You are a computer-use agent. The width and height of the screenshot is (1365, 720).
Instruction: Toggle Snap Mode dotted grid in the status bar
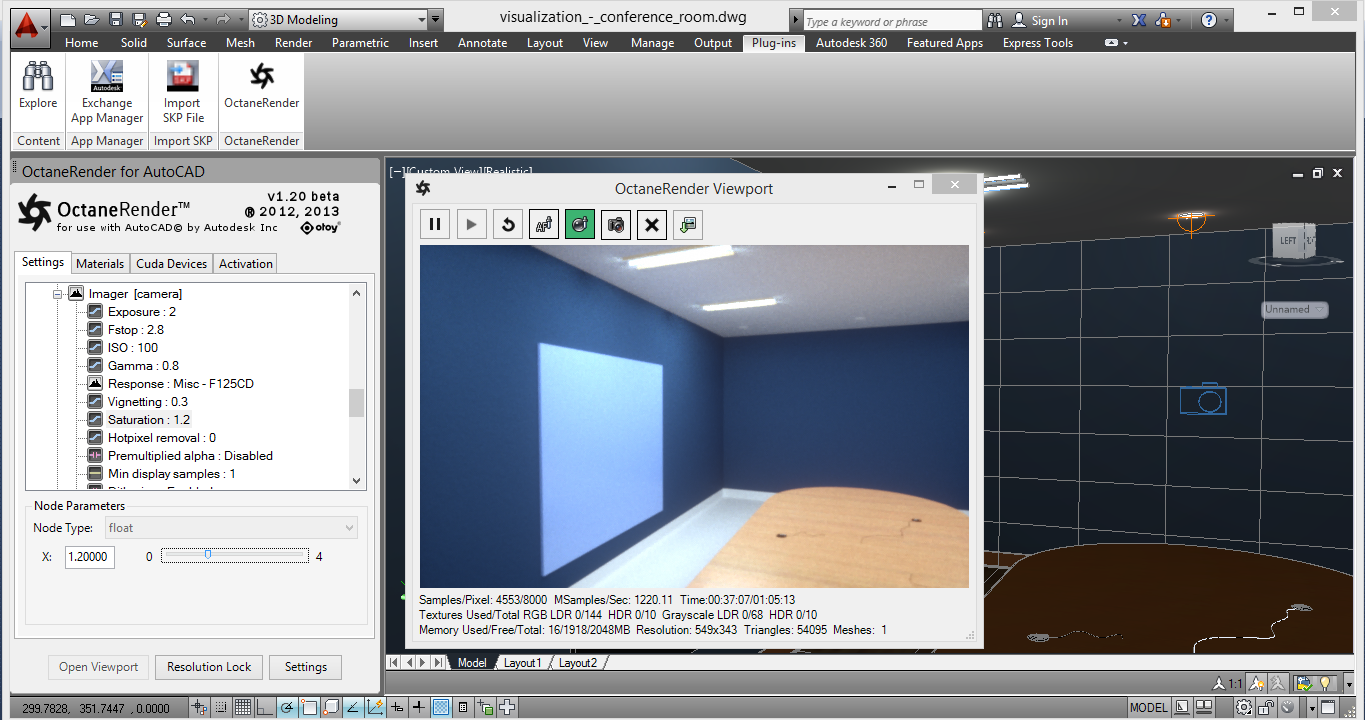220,707
